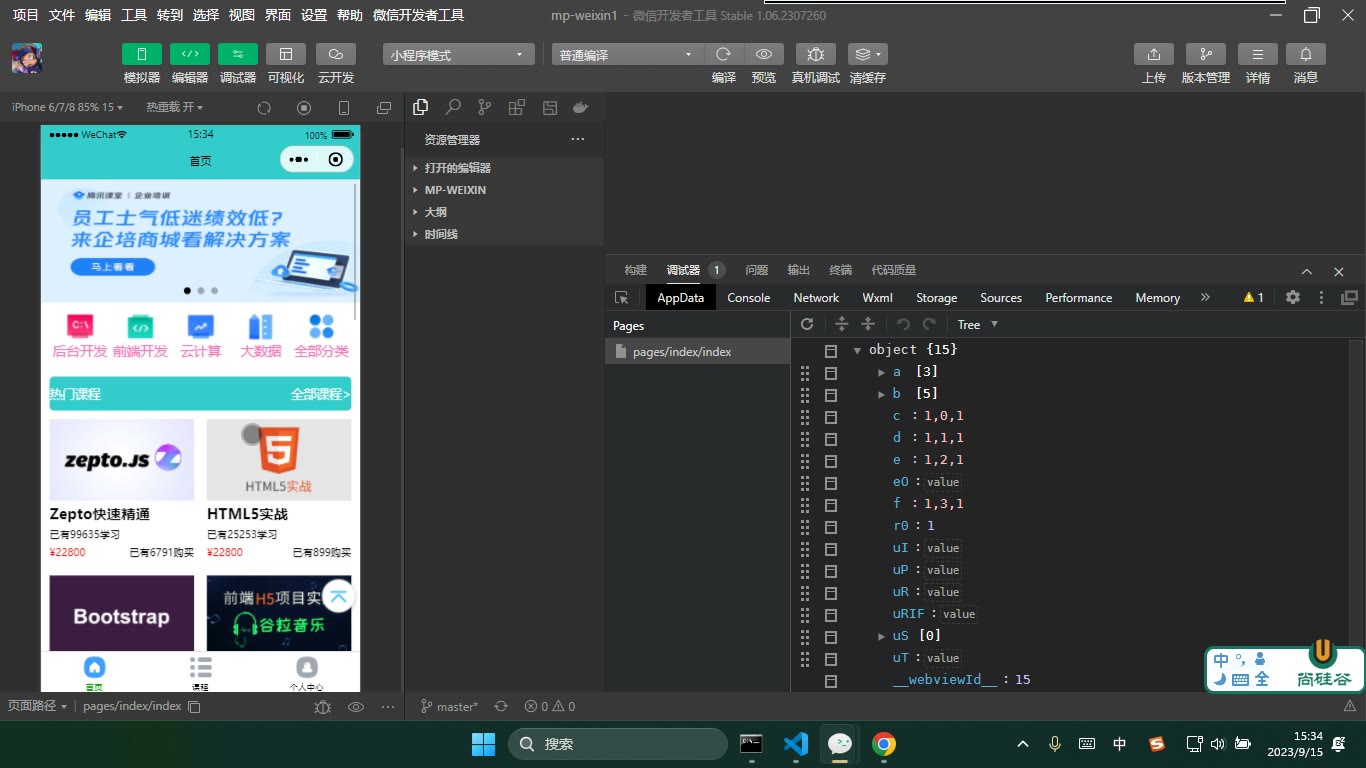
Task: Click the 编译 compile refresh icon
Action: (724, 54)
